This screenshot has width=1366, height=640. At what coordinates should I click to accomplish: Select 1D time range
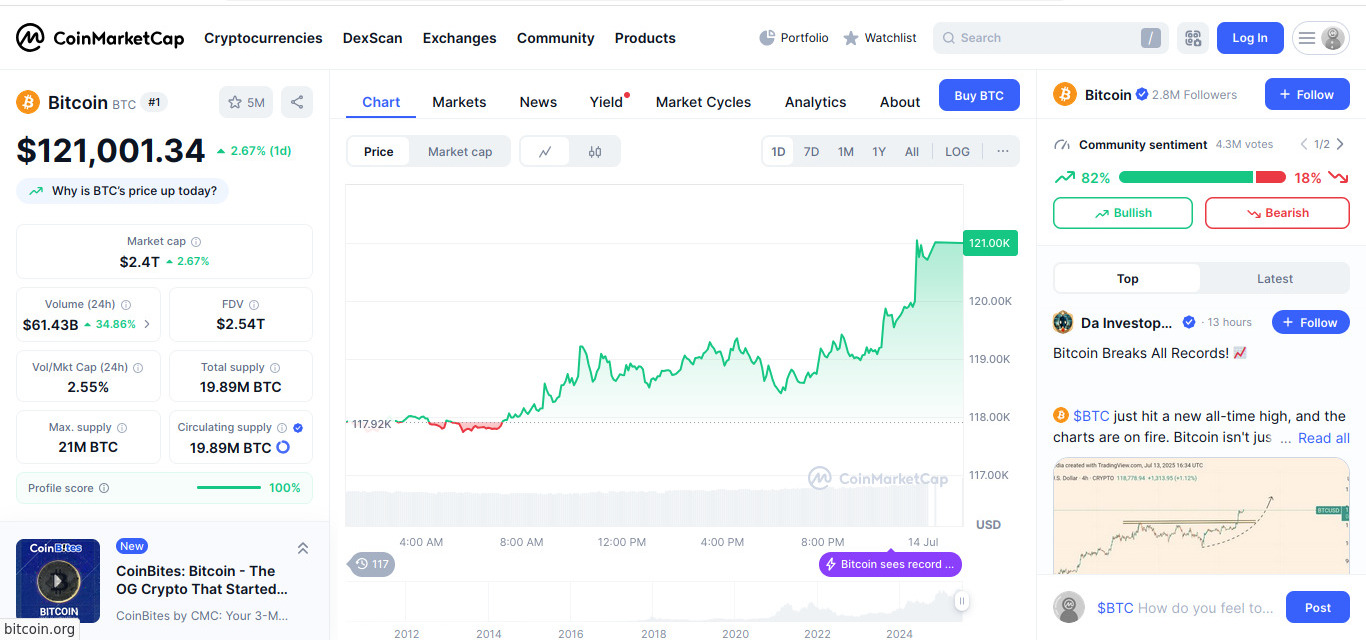pos(778,152)
